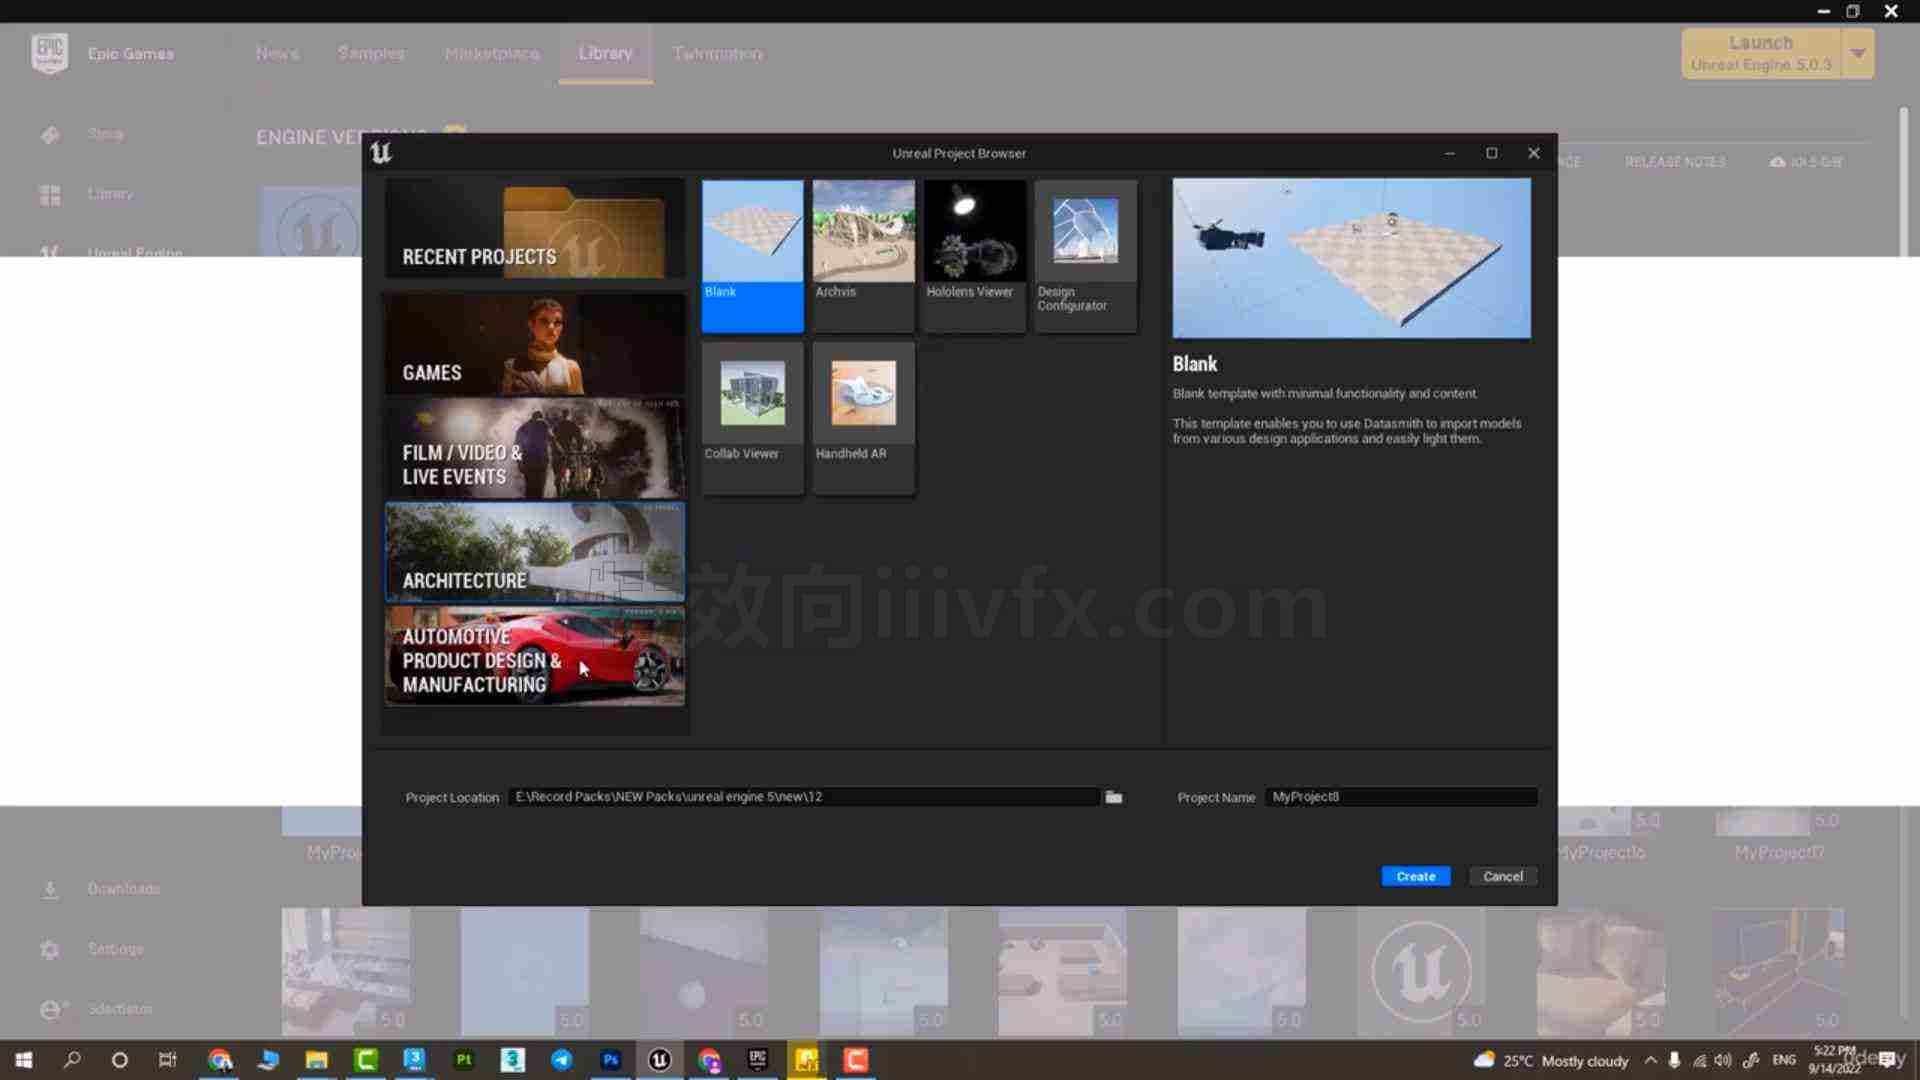Choose the Handheld AR template

point(863,417)
